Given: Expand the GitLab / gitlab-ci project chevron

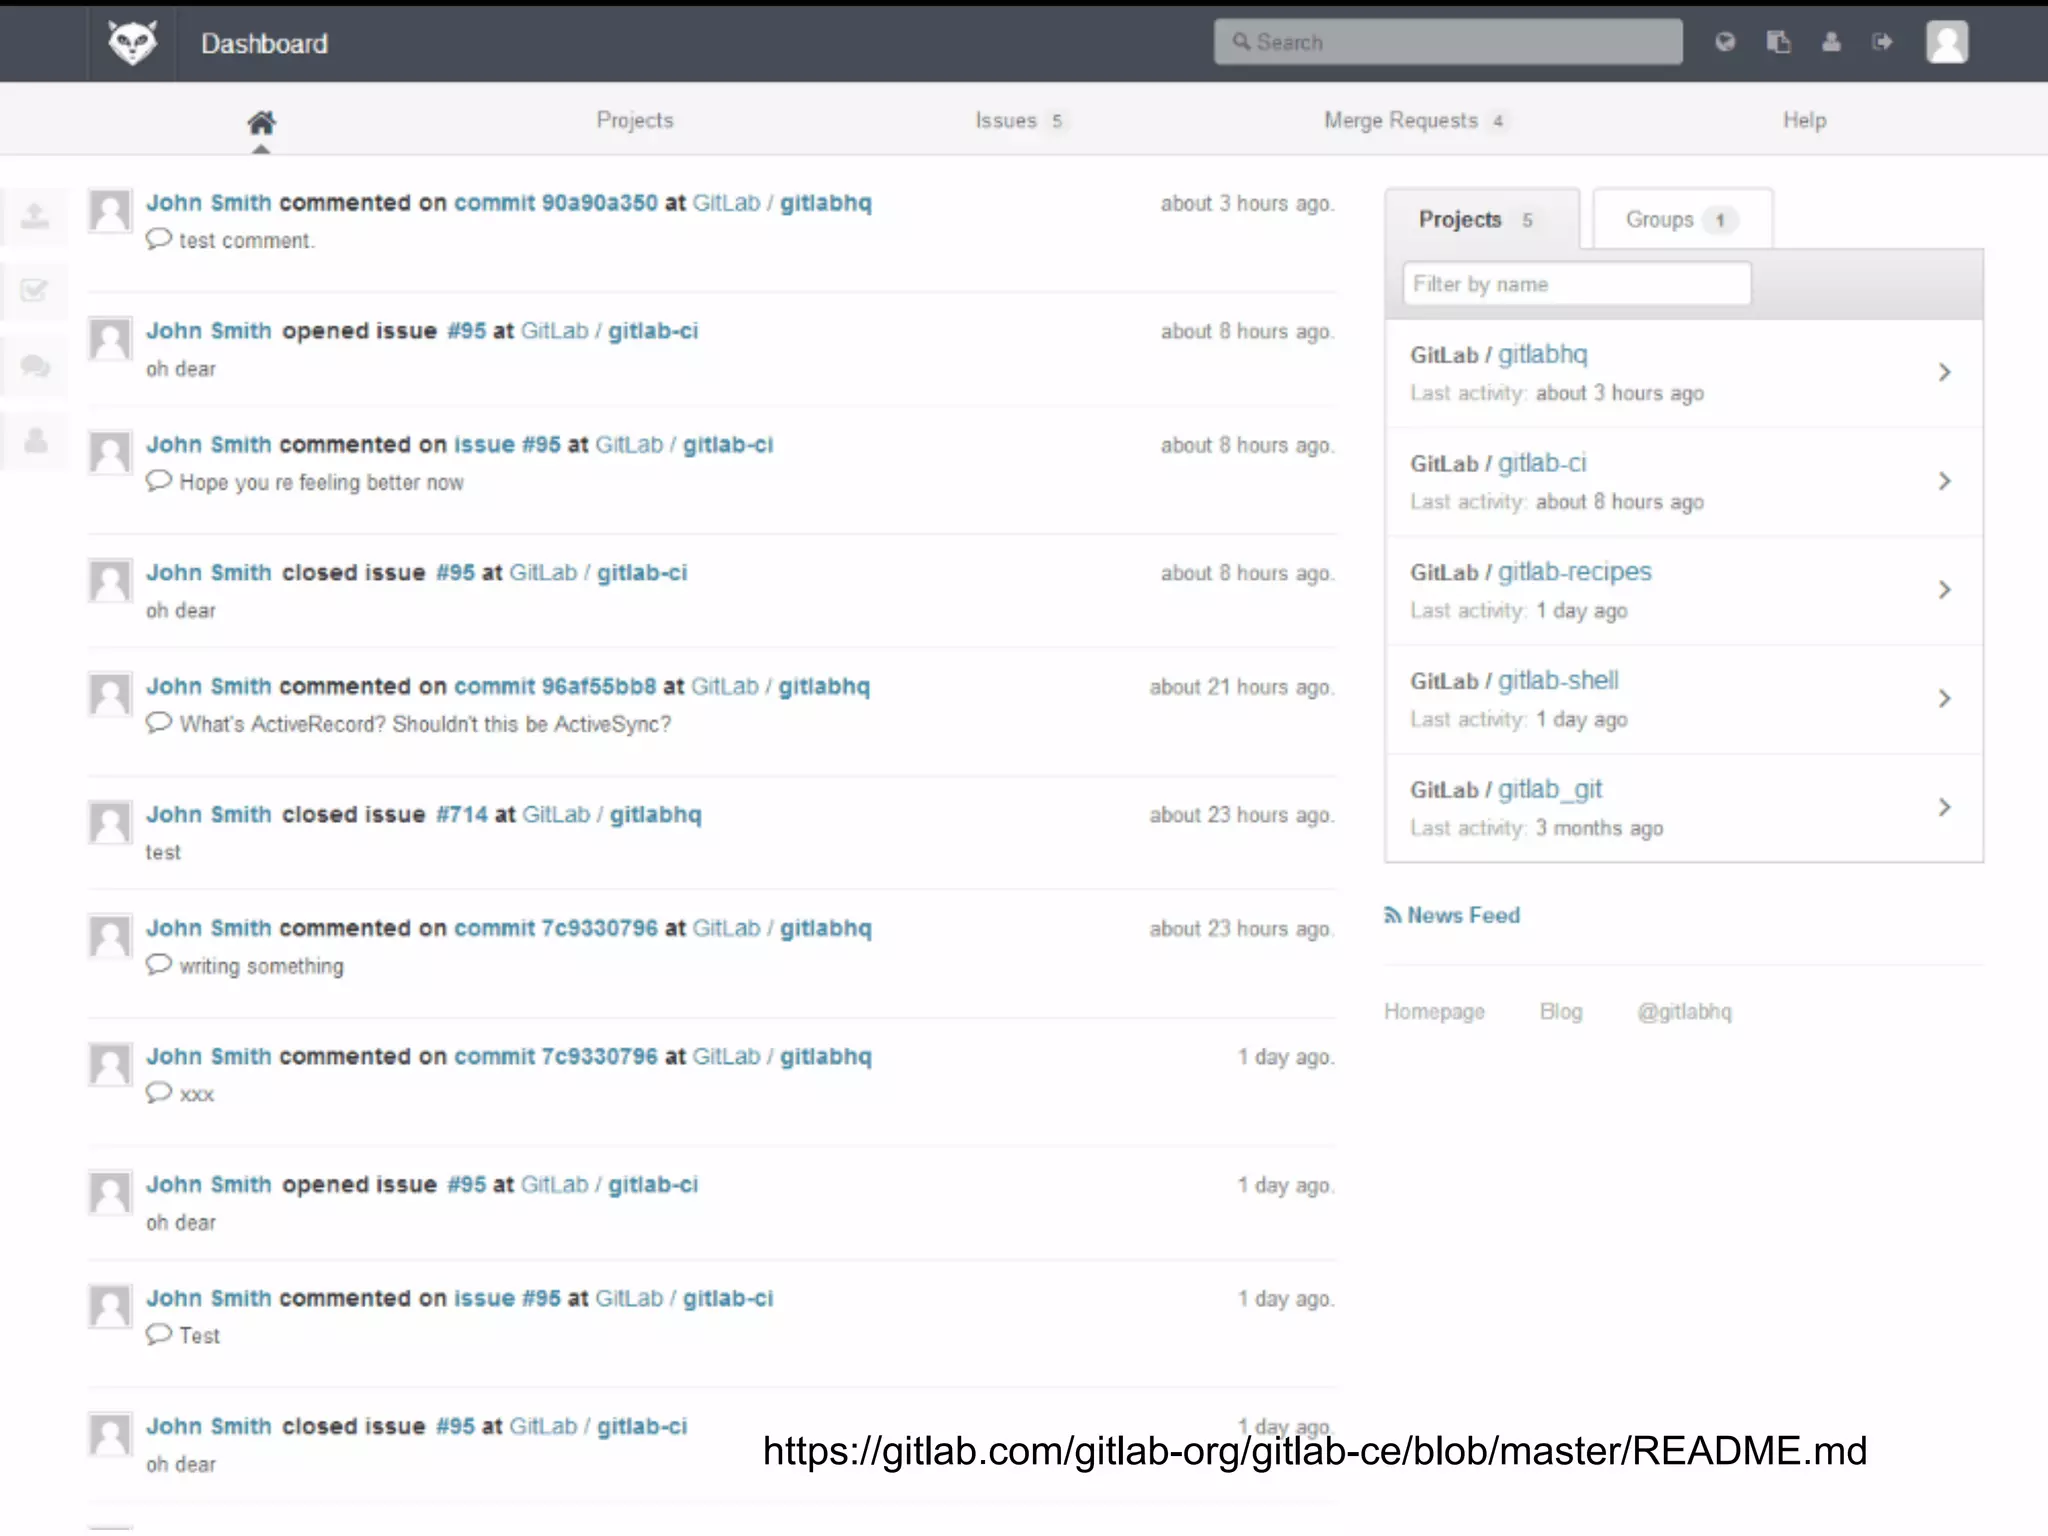Looking at the screenshot, I should (x=1944, y=481).
